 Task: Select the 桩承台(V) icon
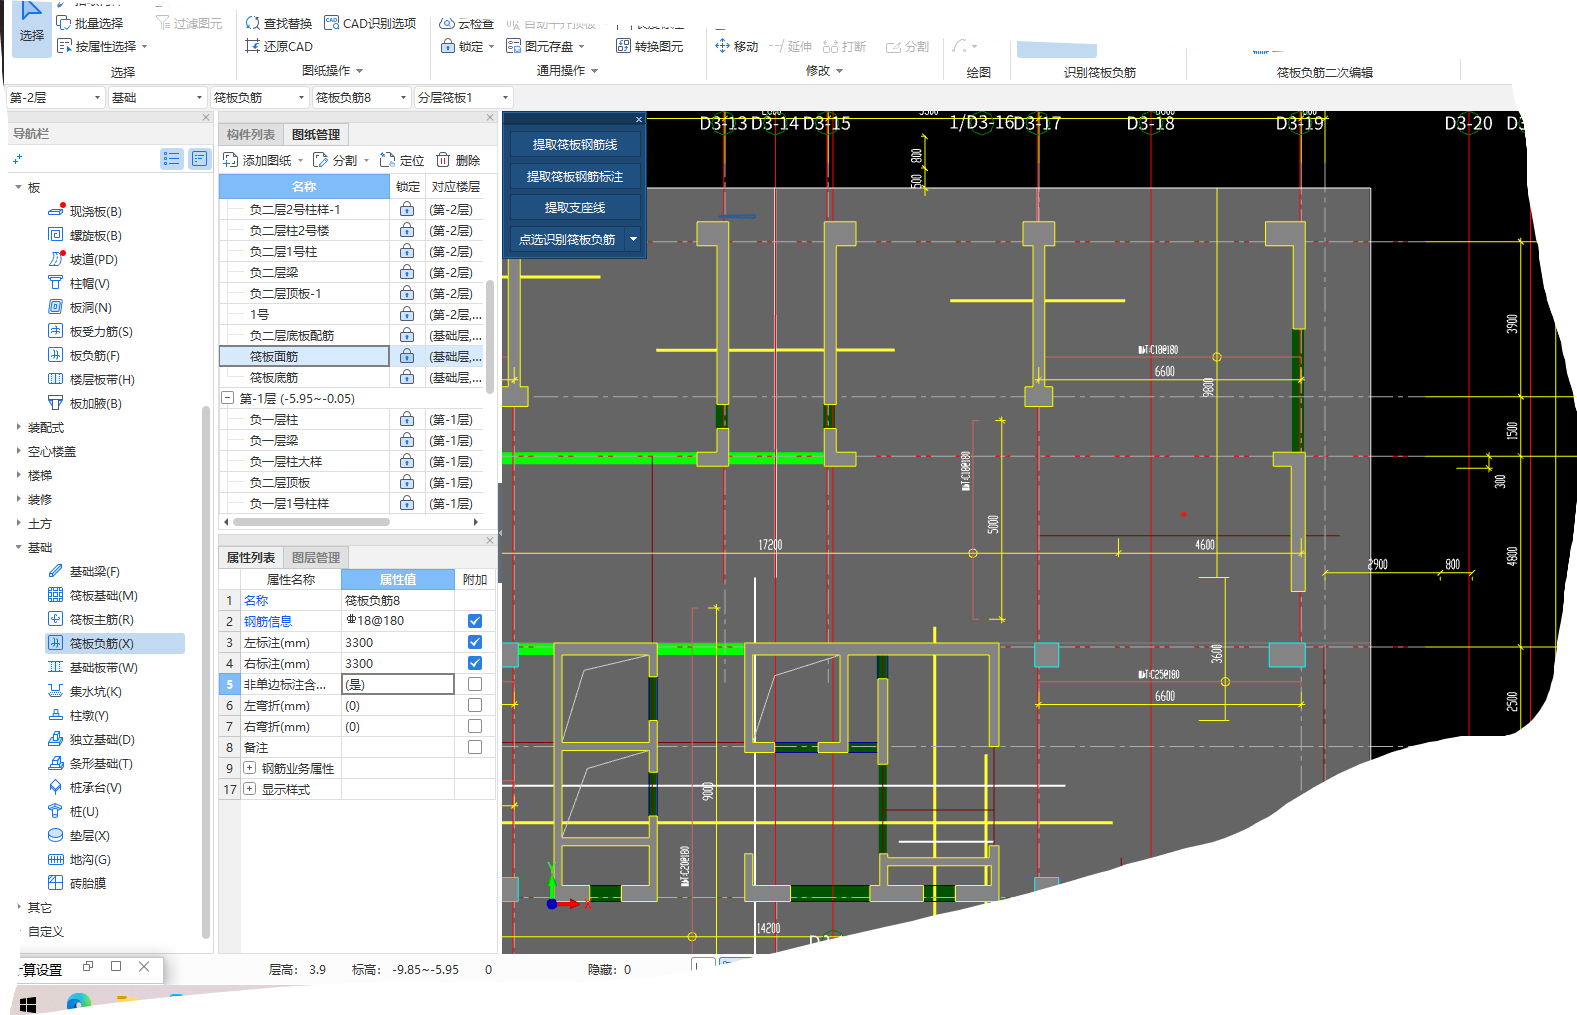click(x=55, y=787)
